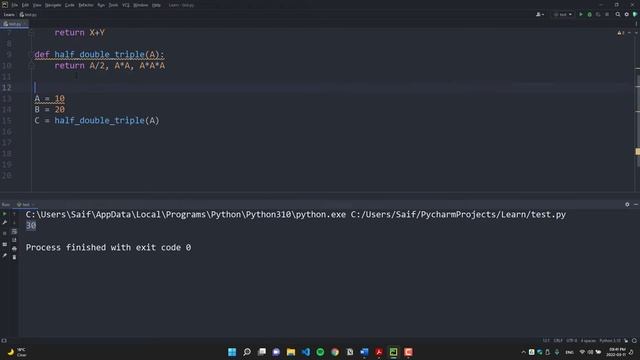Hide the Run tool window

[636, 204]
